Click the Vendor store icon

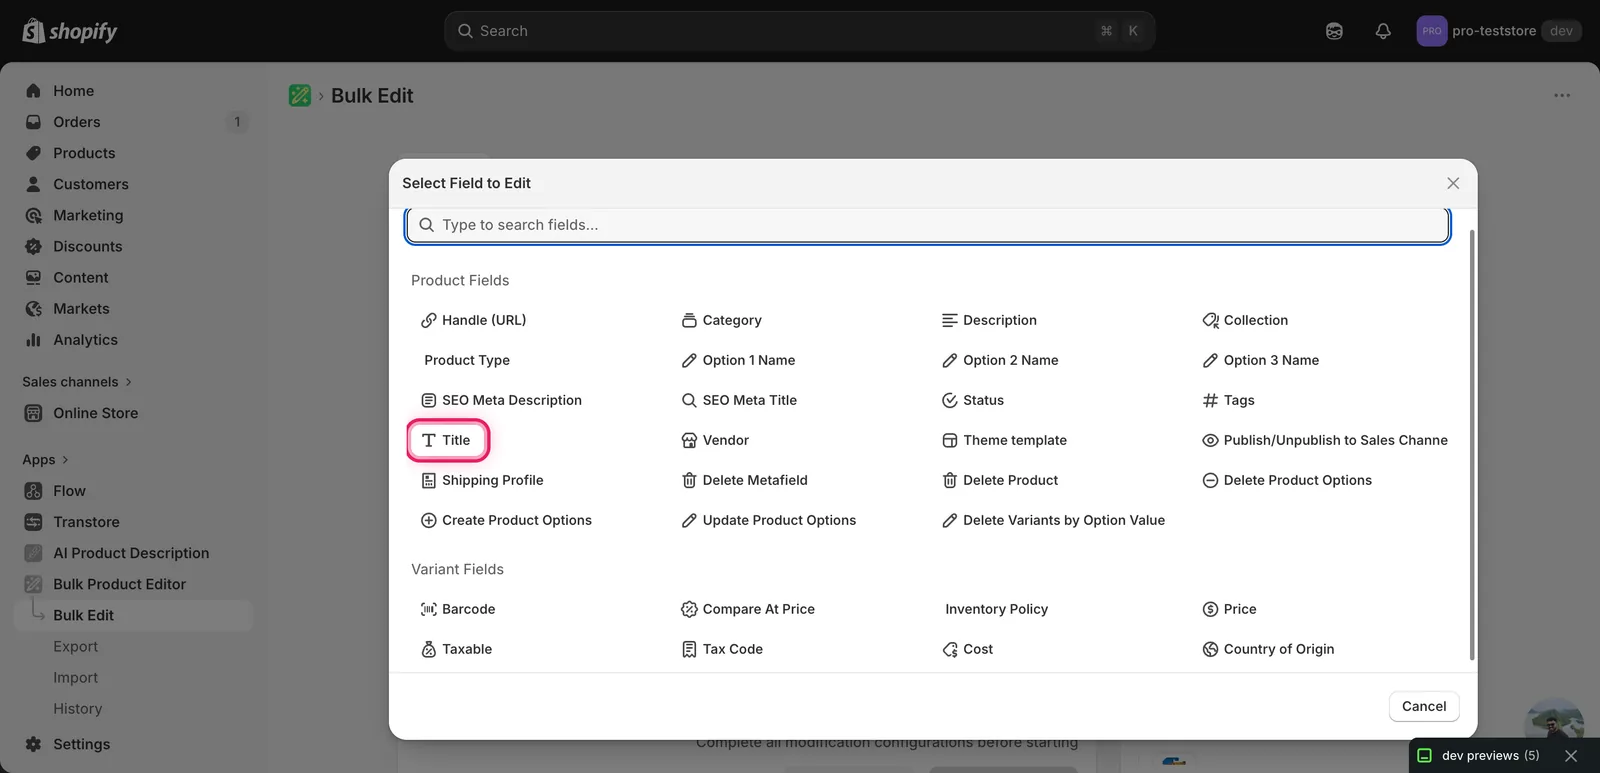point(689,440)
